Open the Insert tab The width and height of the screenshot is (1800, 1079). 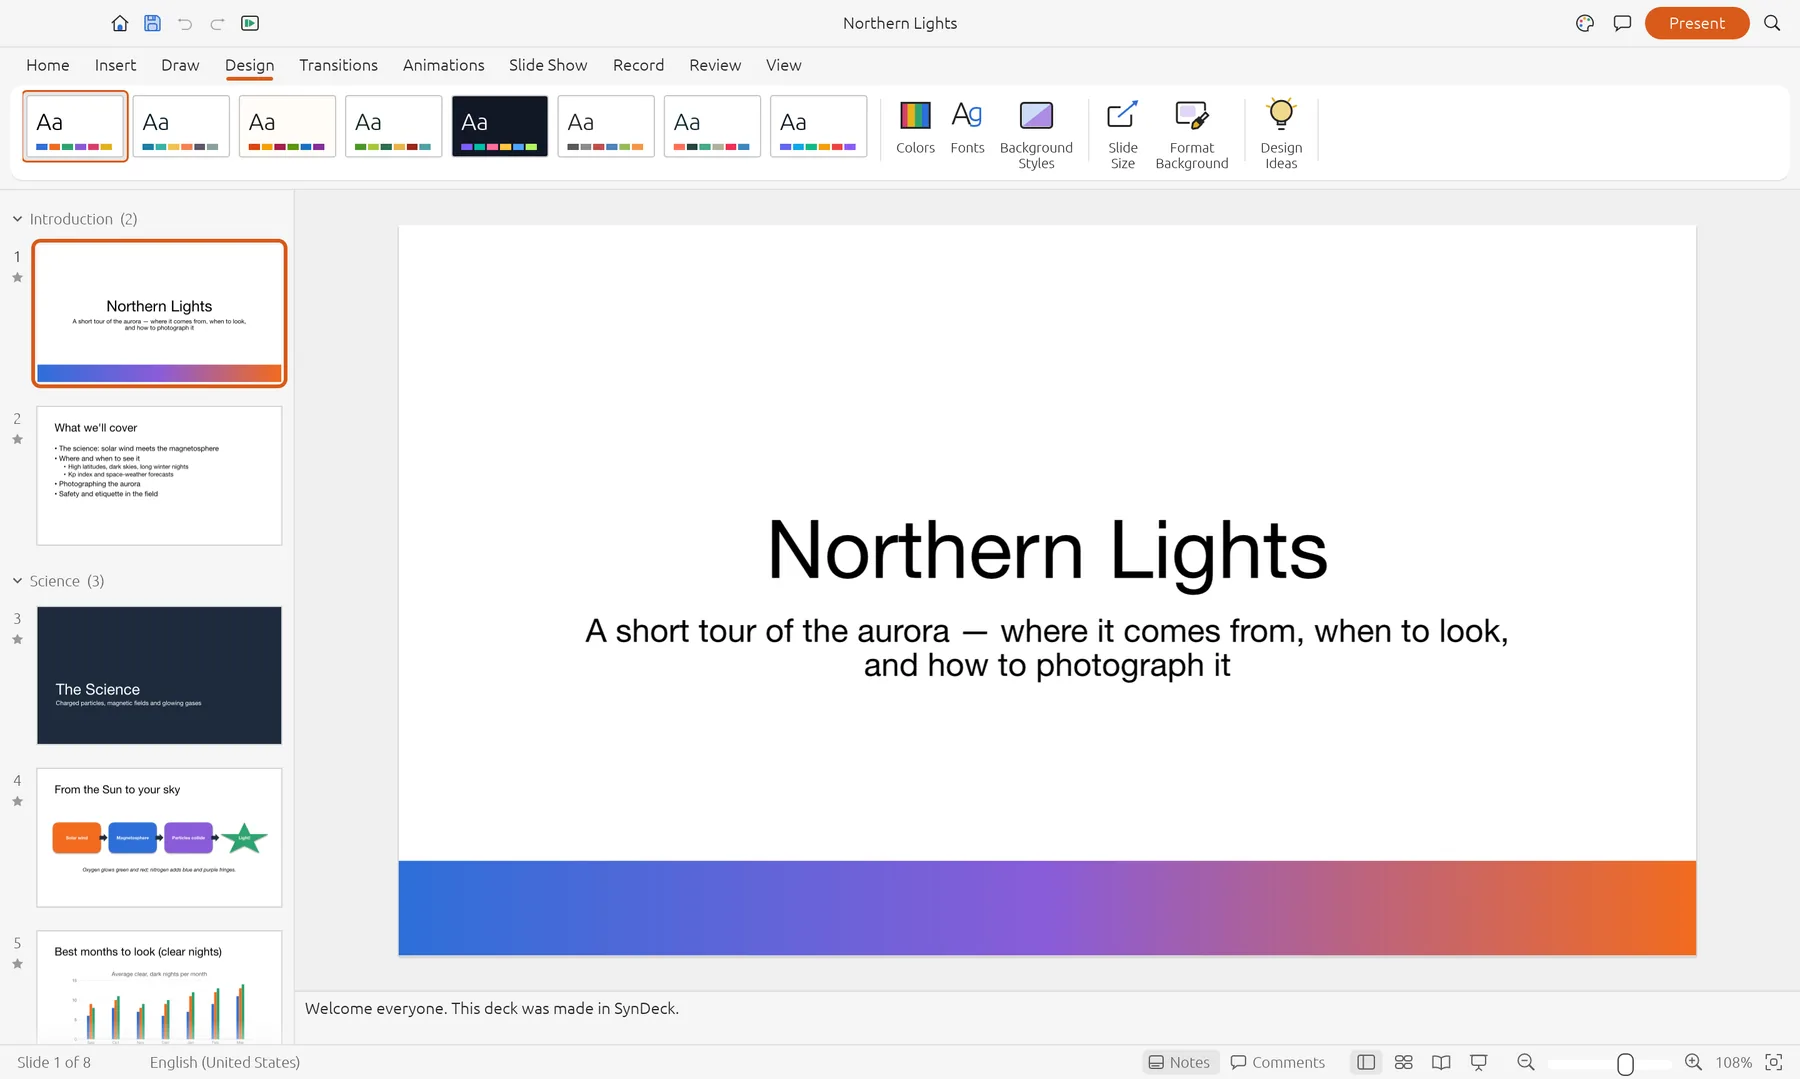pos(115,65)
